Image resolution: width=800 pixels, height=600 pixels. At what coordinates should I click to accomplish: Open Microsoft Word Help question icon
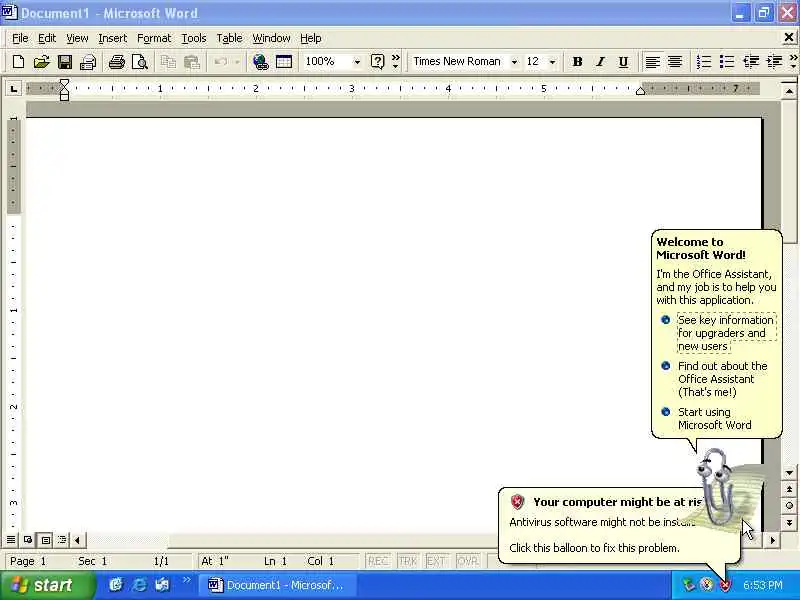coord(377,62)
